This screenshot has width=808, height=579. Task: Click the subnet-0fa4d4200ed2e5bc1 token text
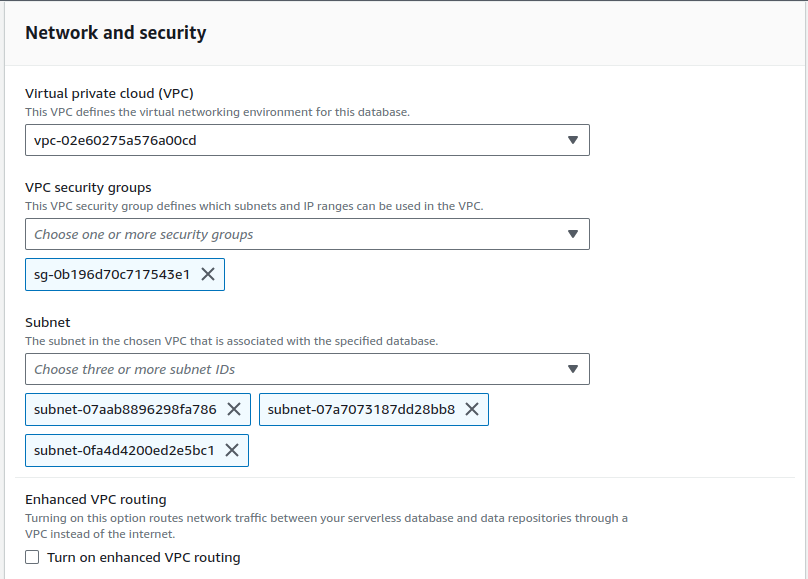124,450
